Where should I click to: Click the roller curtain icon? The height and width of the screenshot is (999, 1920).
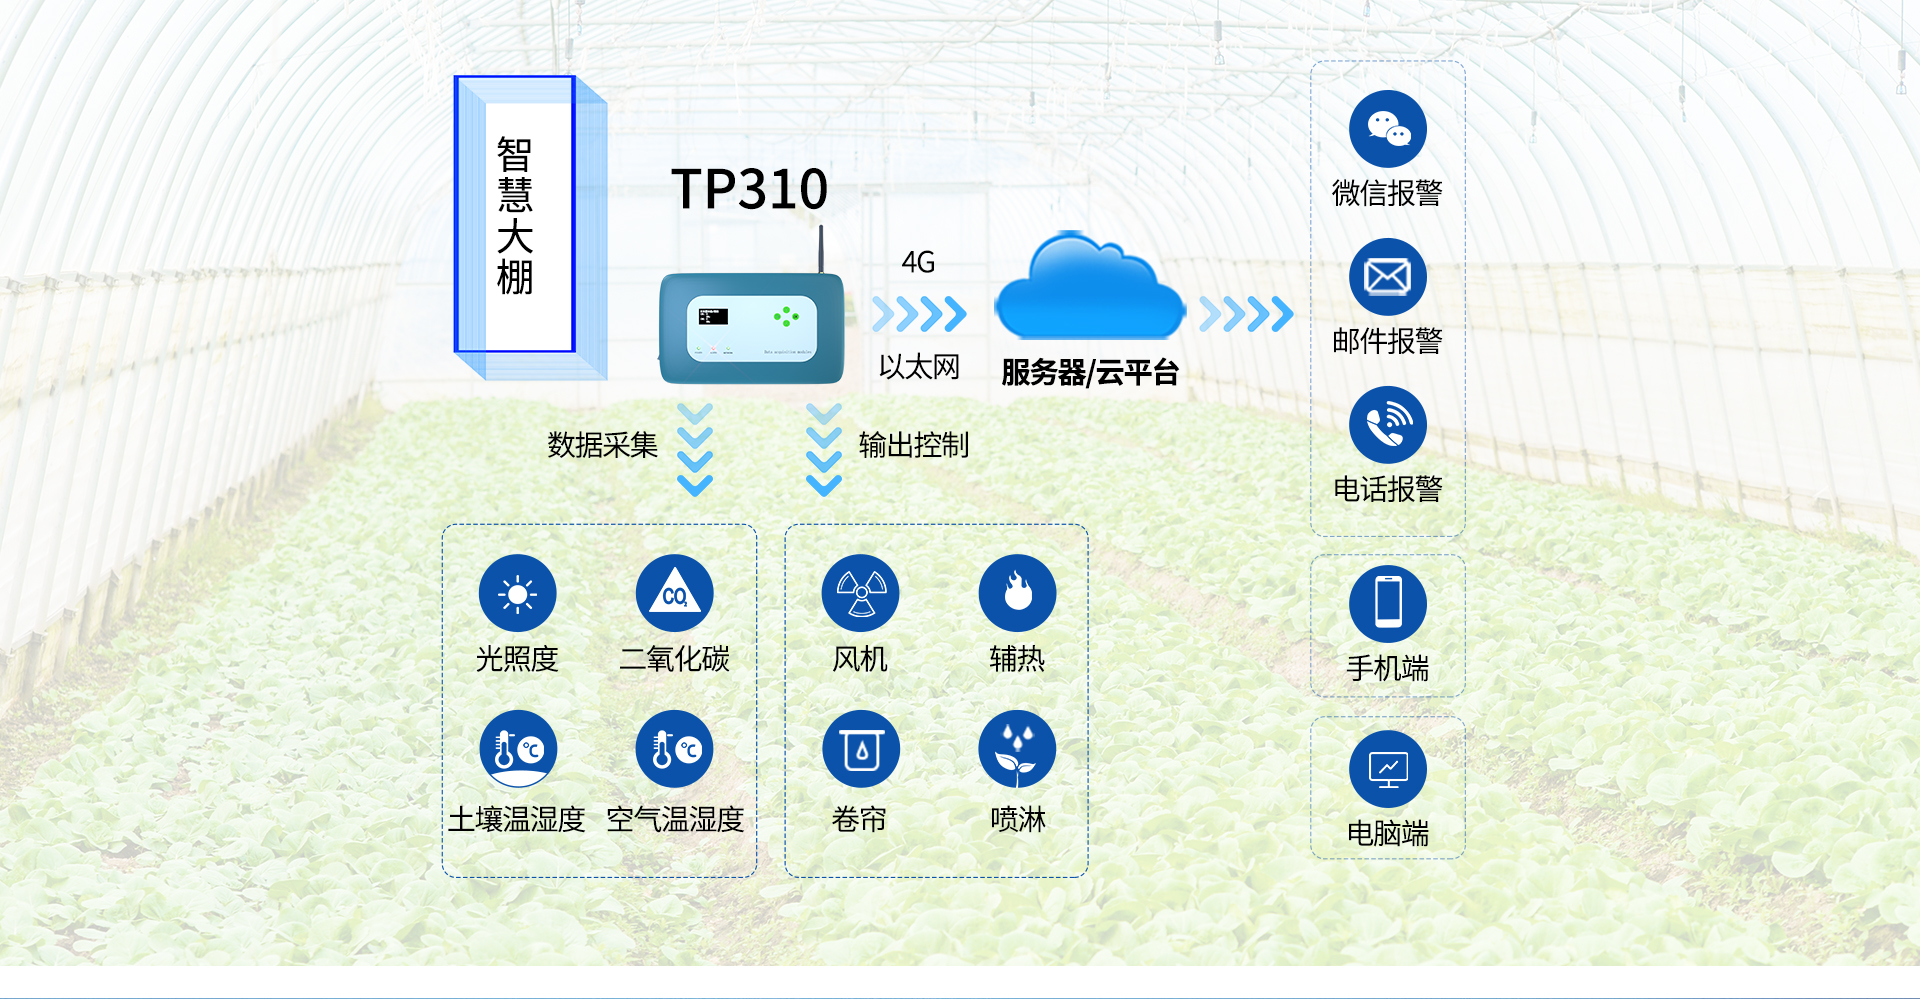pos(860,749)
